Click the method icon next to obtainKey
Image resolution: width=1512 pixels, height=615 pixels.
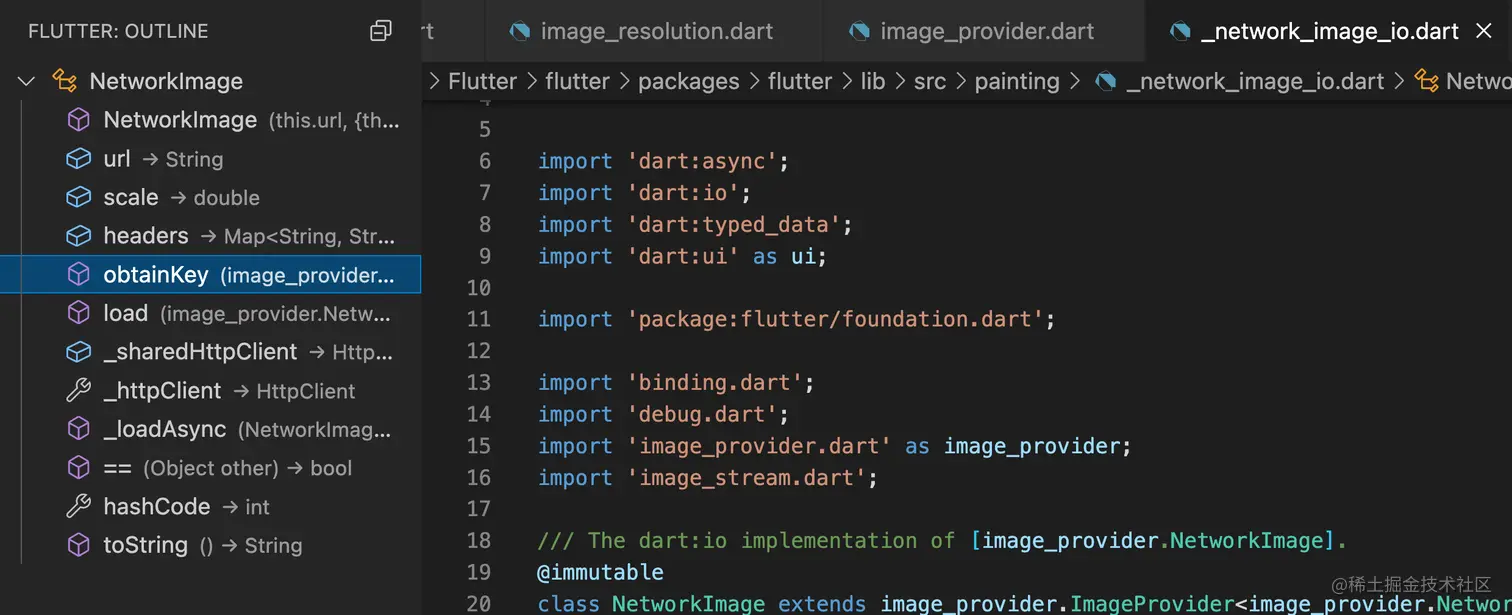pos(78,275)
